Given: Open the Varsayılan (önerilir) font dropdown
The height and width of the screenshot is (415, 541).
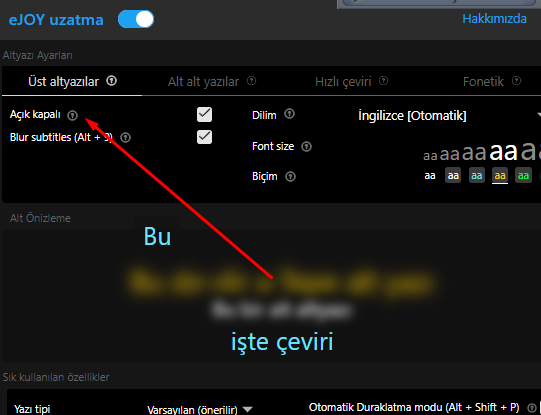Looking at the screenshot, I should (200, 409).
